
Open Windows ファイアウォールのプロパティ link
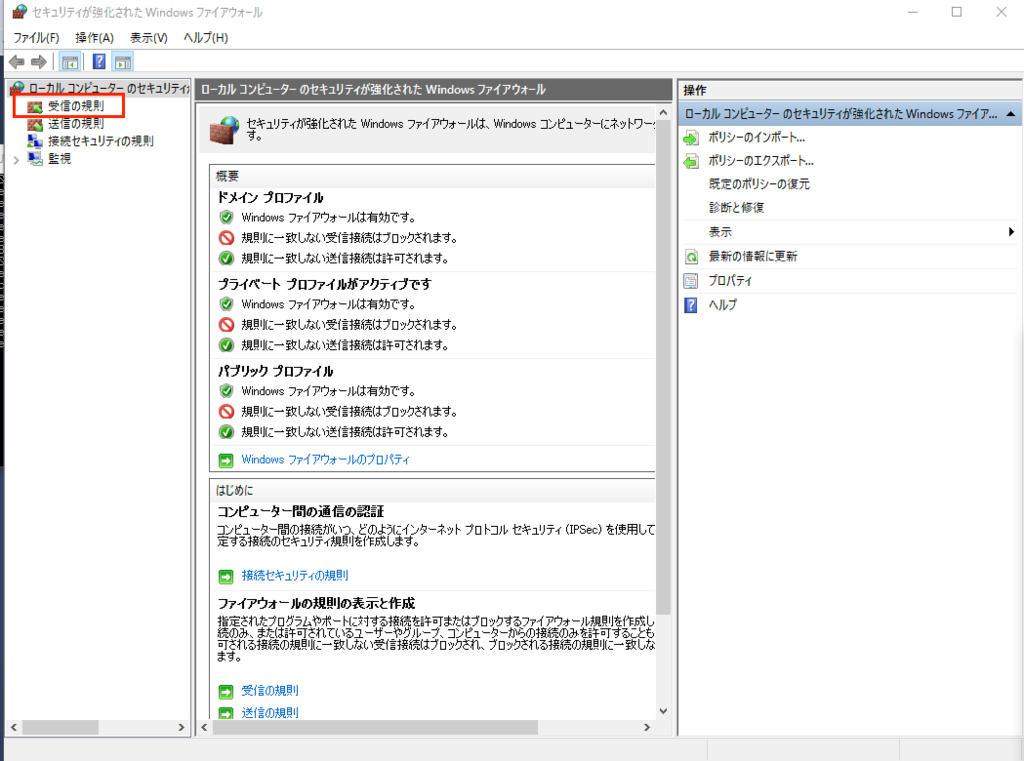[325, 460]
